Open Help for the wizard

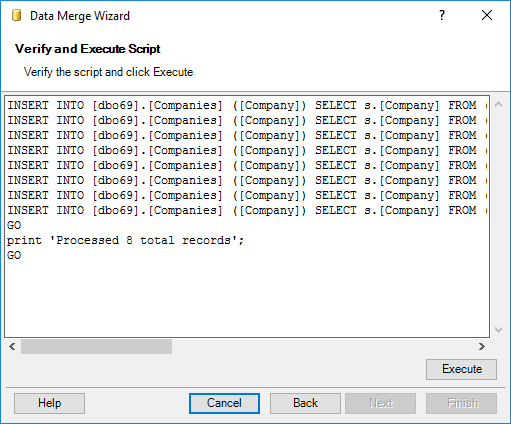tap(49, 403)
